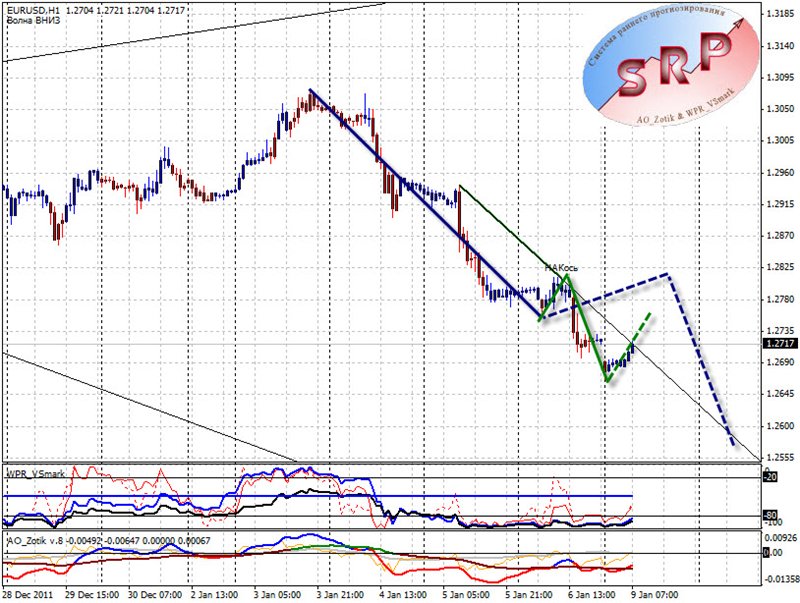Click the 1.2690 price label
This screenshot has width=800, height=603.
point(780,362)
